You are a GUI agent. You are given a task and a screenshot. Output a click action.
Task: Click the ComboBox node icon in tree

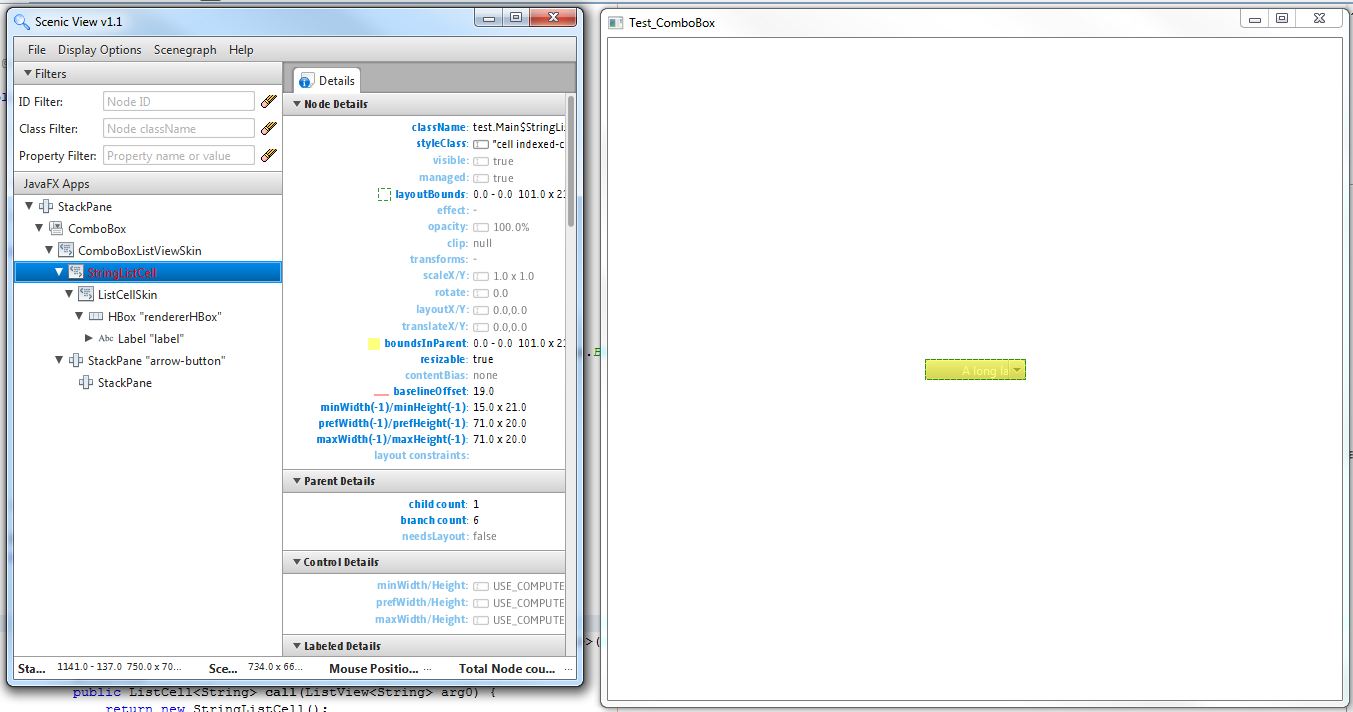pyautogui.click(x=56, y=229)
